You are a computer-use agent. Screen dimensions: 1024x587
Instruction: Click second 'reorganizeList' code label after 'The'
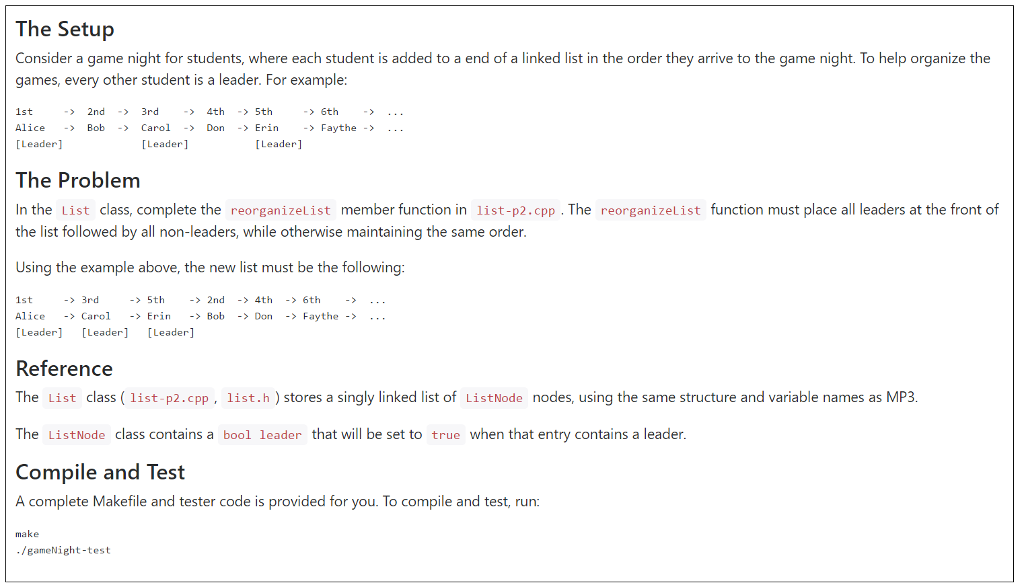pos(650,210)
